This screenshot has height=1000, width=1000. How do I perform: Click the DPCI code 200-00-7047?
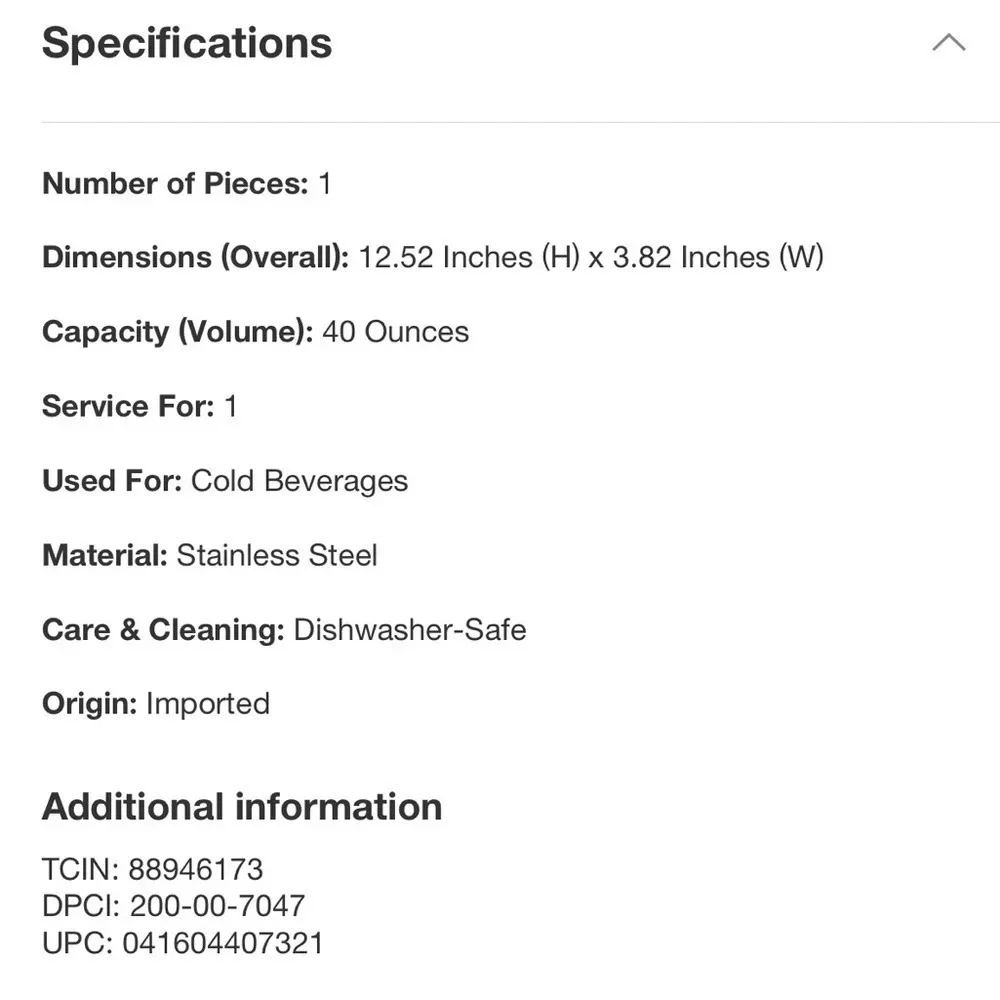click(216, 906)
